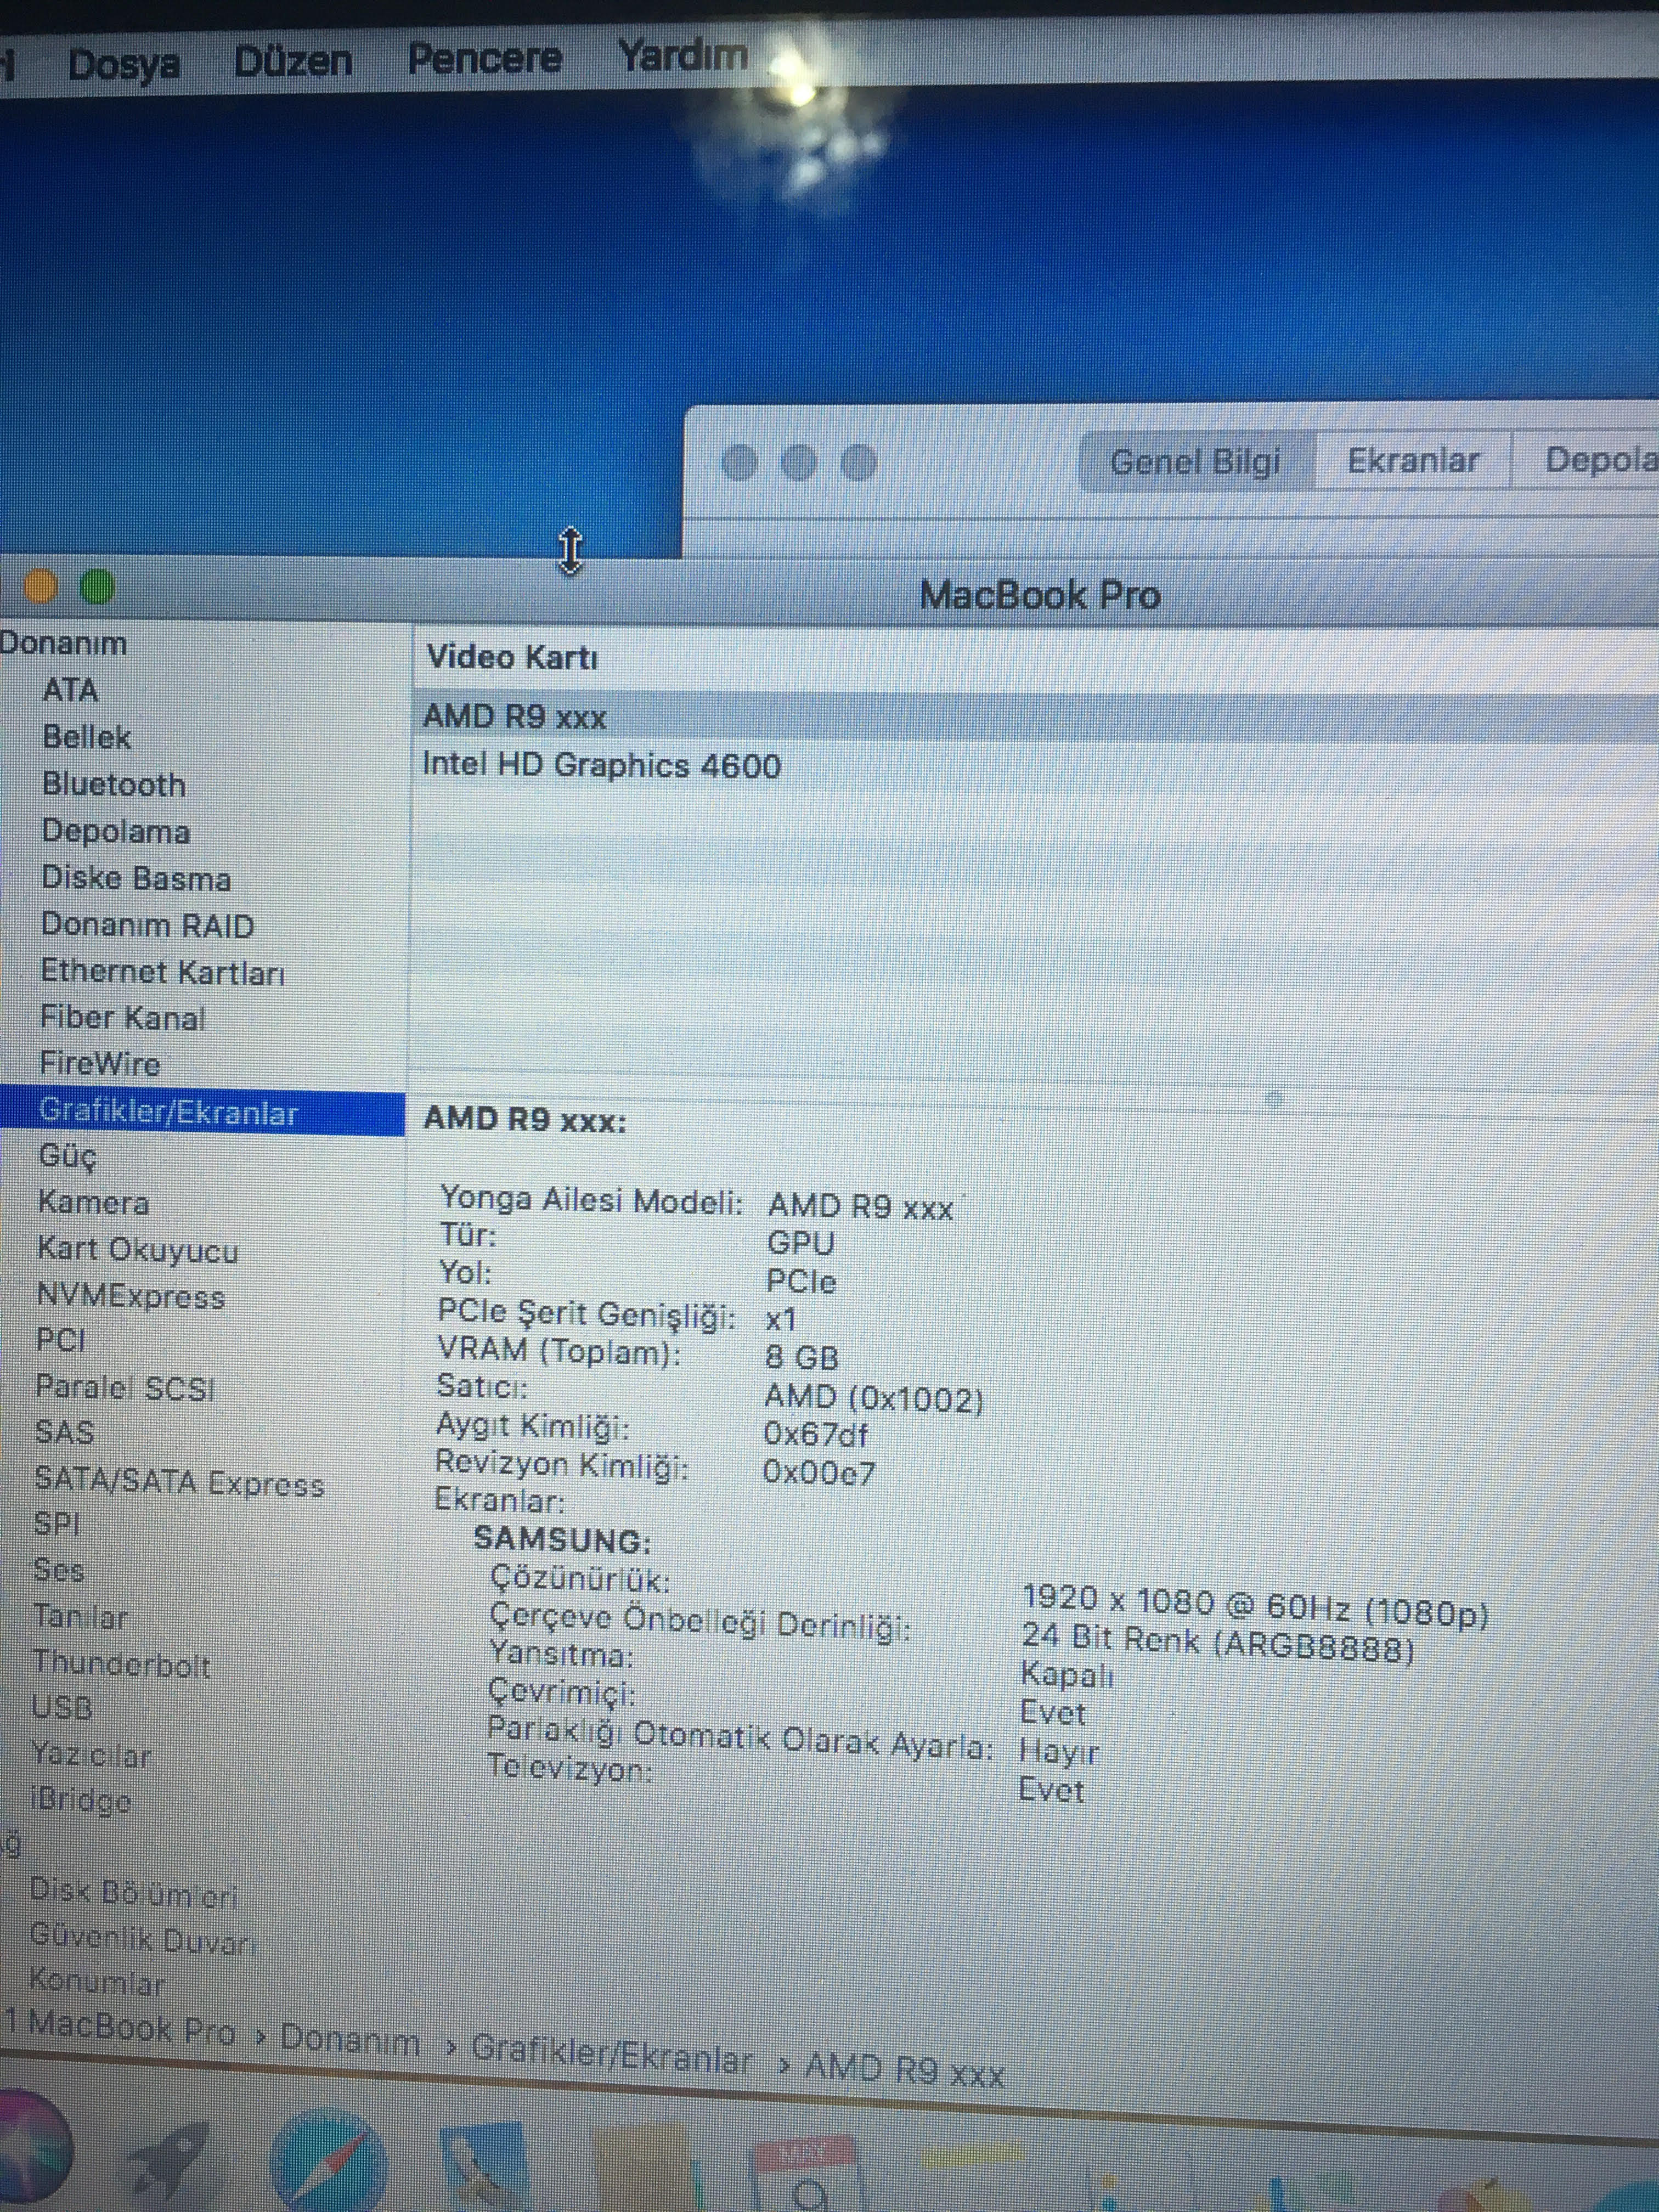1659x2212 pixels.
Task: Select Donanım RAID in the sidebar
Action: click(147, 924)
